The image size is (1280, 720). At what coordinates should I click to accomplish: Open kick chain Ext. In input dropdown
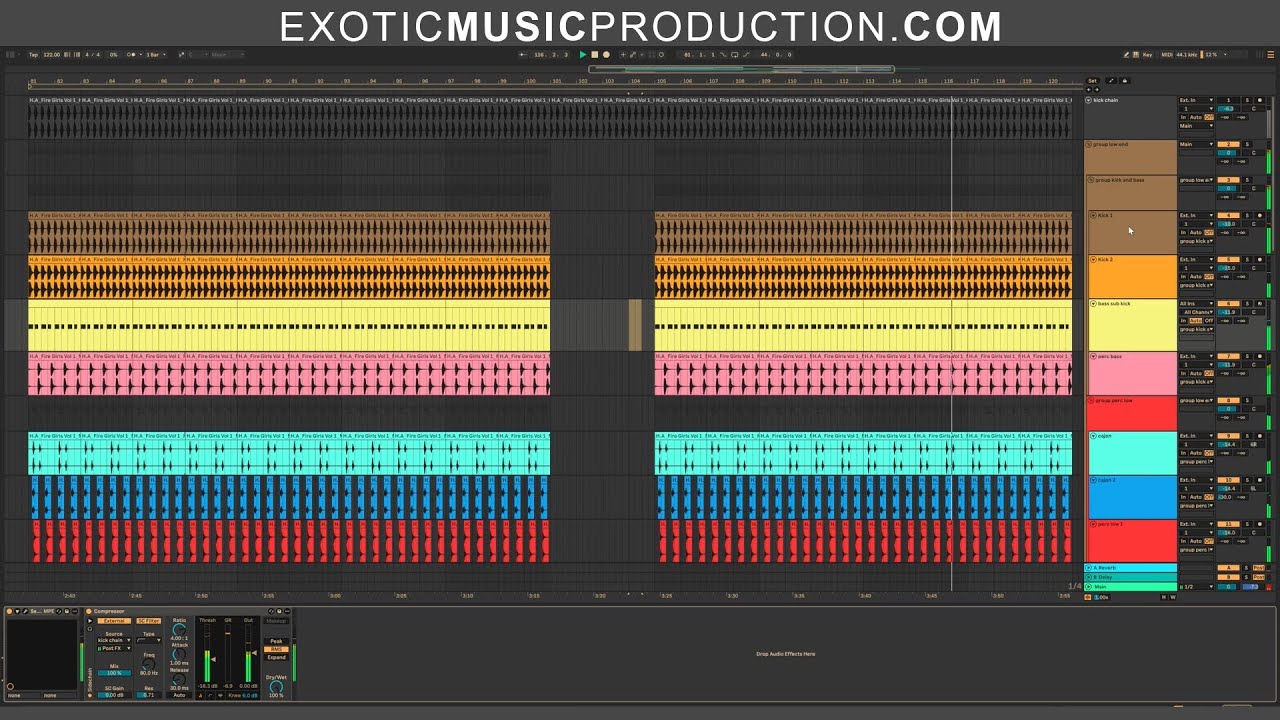tap(1196, 100)
